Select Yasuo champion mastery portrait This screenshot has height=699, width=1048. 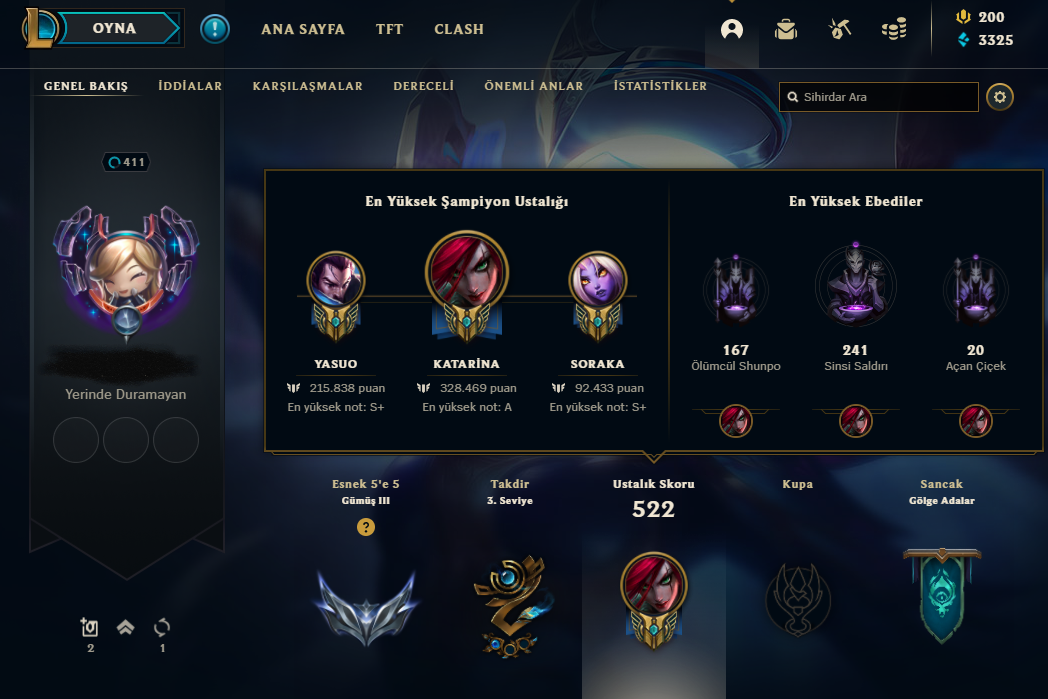pos(336,280)
